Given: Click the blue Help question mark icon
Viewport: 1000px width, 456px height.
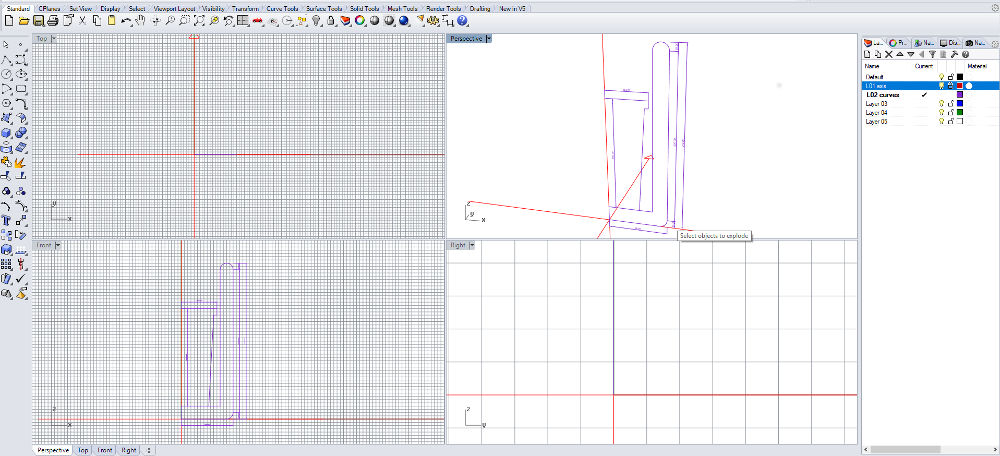Looking at the screenshot, I should (x=462, y=21).
